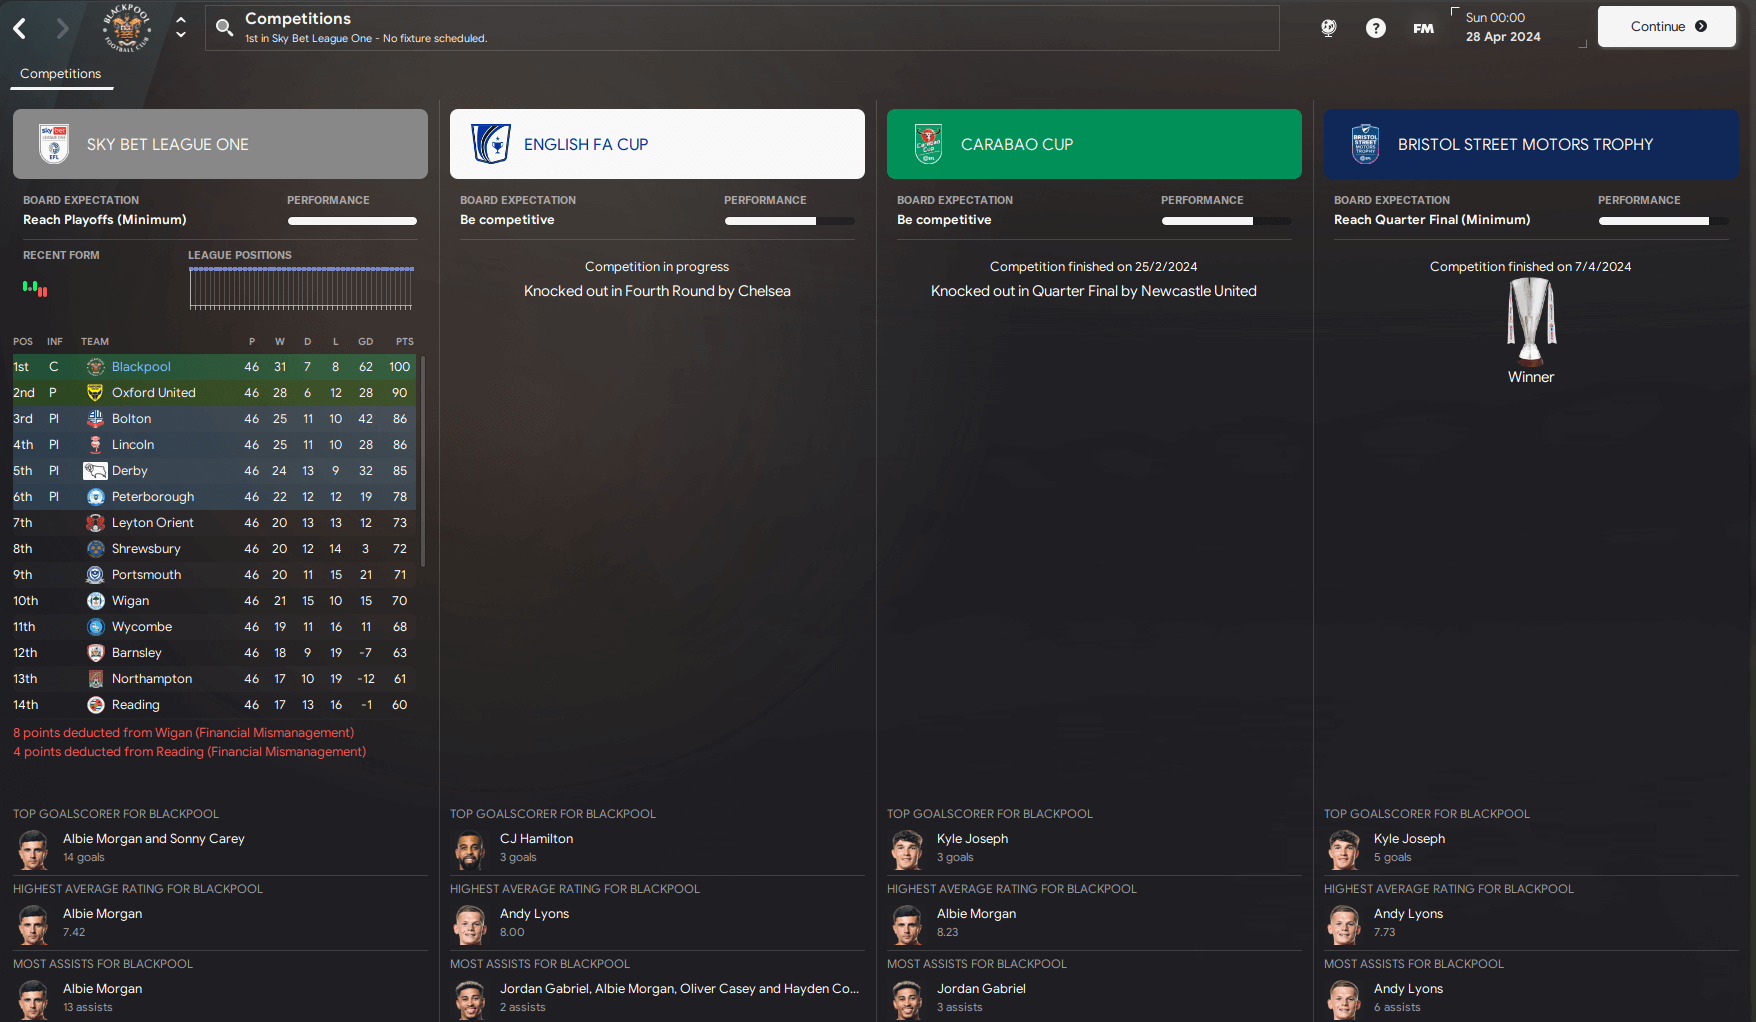The height and width of the screenshot is (1022, 1756).
Task: Select the Competitions tab
Action: (x=60, y=74)
